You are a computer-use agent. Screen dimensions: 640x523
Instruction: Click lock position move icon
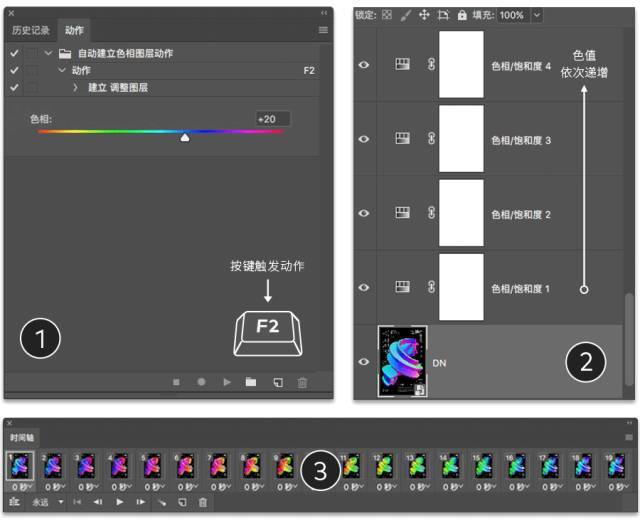click(424, 15)
